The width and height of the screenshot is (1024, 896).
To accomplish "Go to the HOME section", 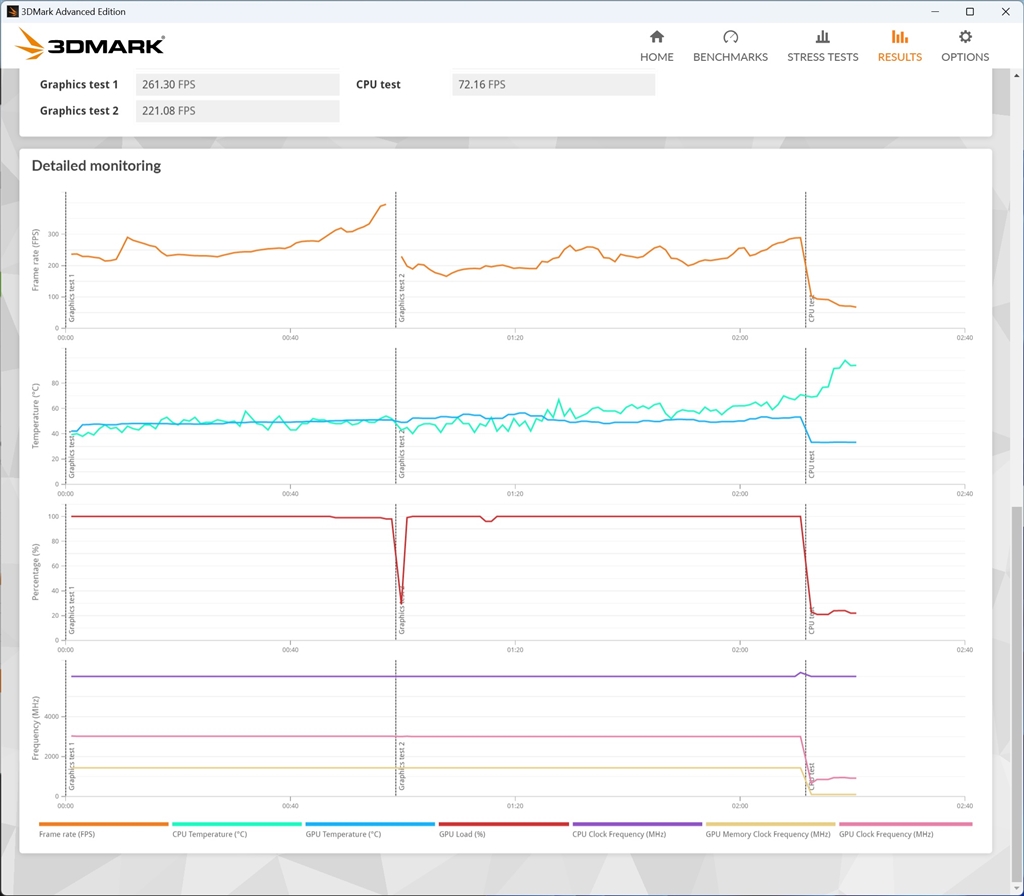I will click(x=656, y=46).
